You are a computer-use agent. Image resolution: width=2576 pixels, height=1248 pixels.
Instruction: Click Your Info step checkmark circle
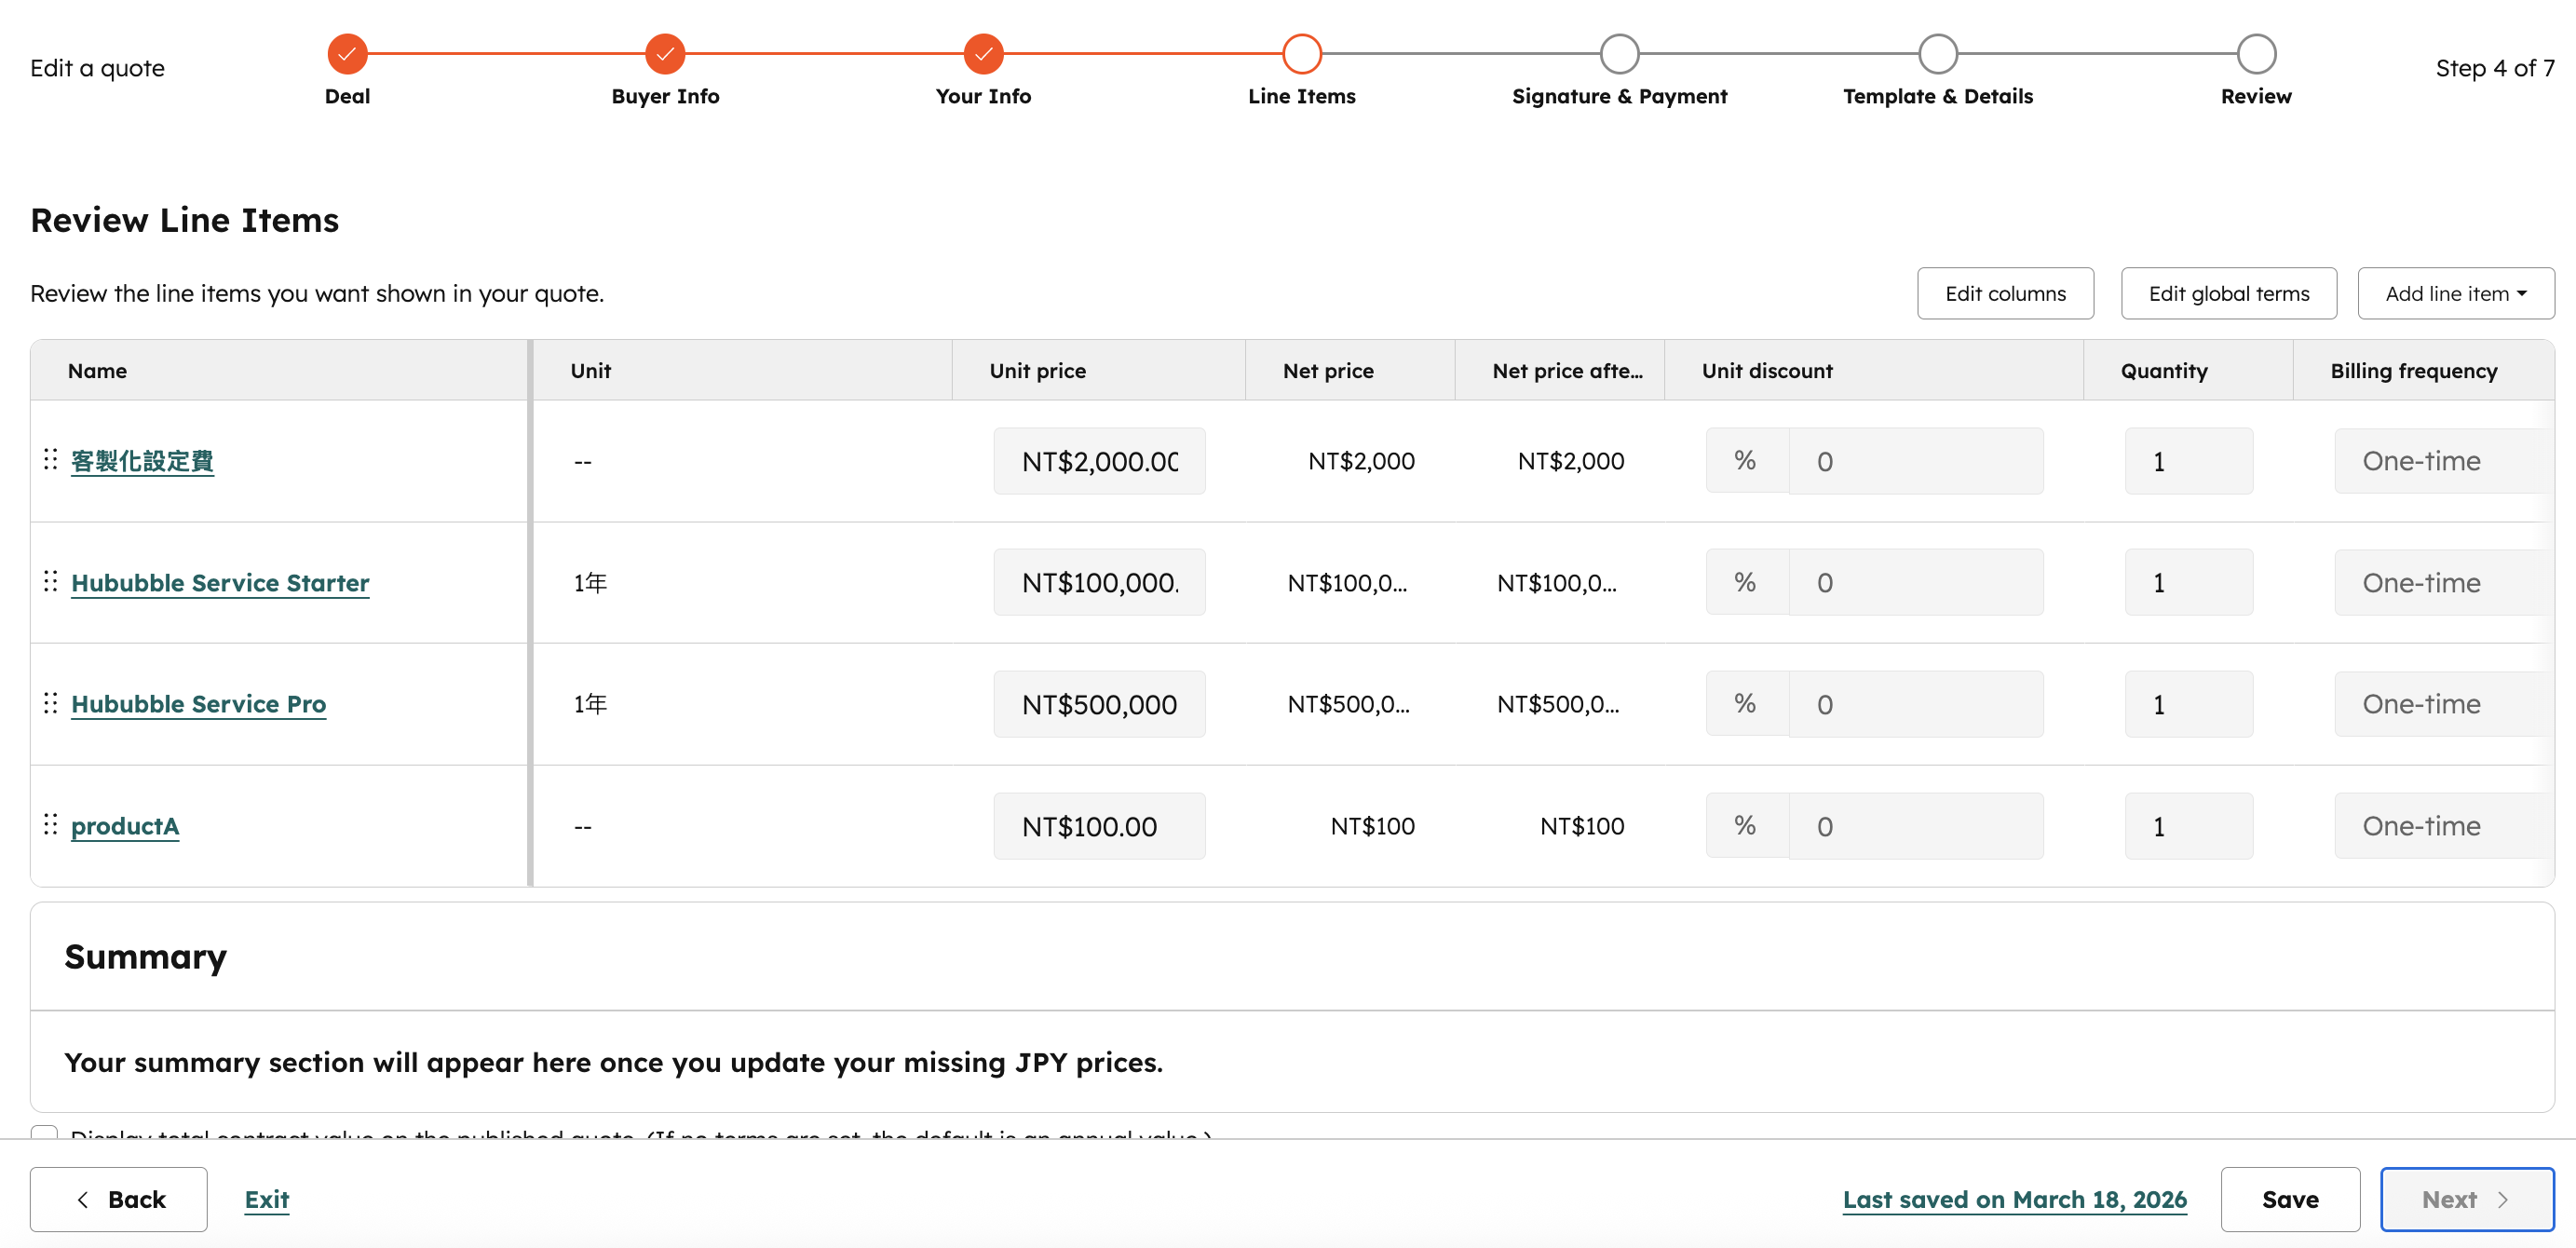click(x=983, y=54)
